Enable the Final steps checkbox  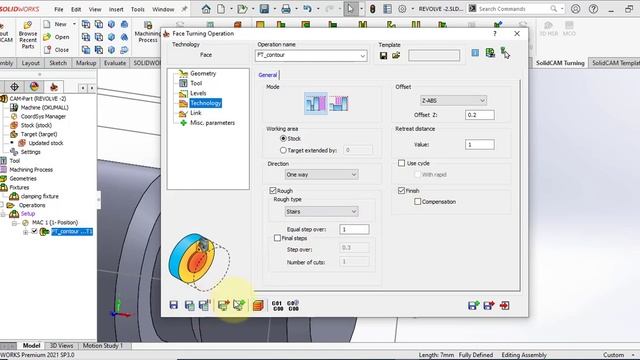coord(278,238)
